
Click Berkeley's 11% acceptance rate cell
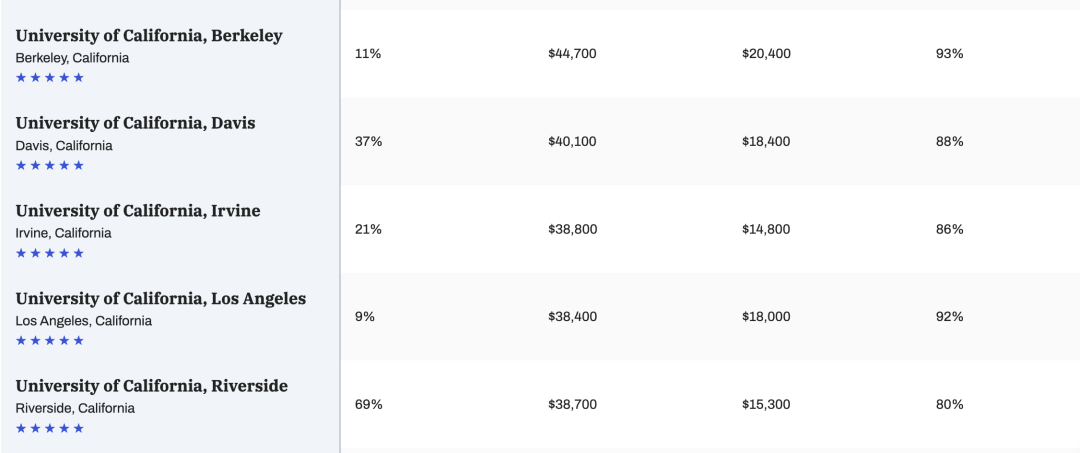[368, 54]
